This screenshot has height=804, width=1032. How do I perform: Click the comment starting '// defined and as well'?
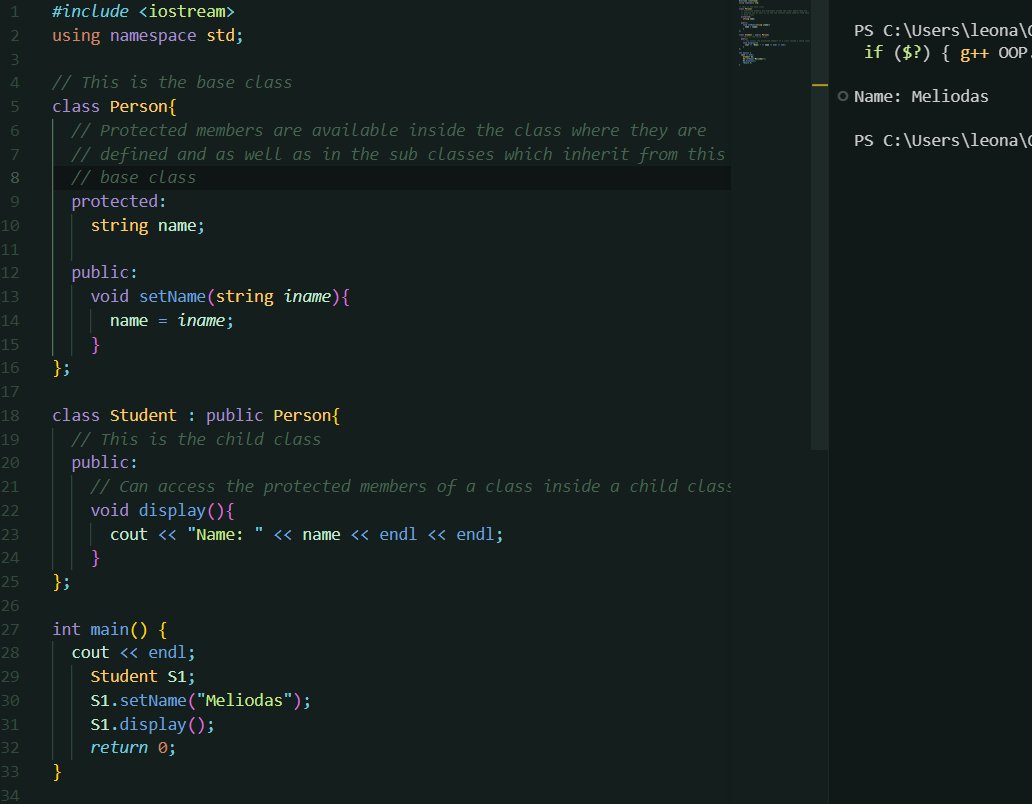point(398,154)
